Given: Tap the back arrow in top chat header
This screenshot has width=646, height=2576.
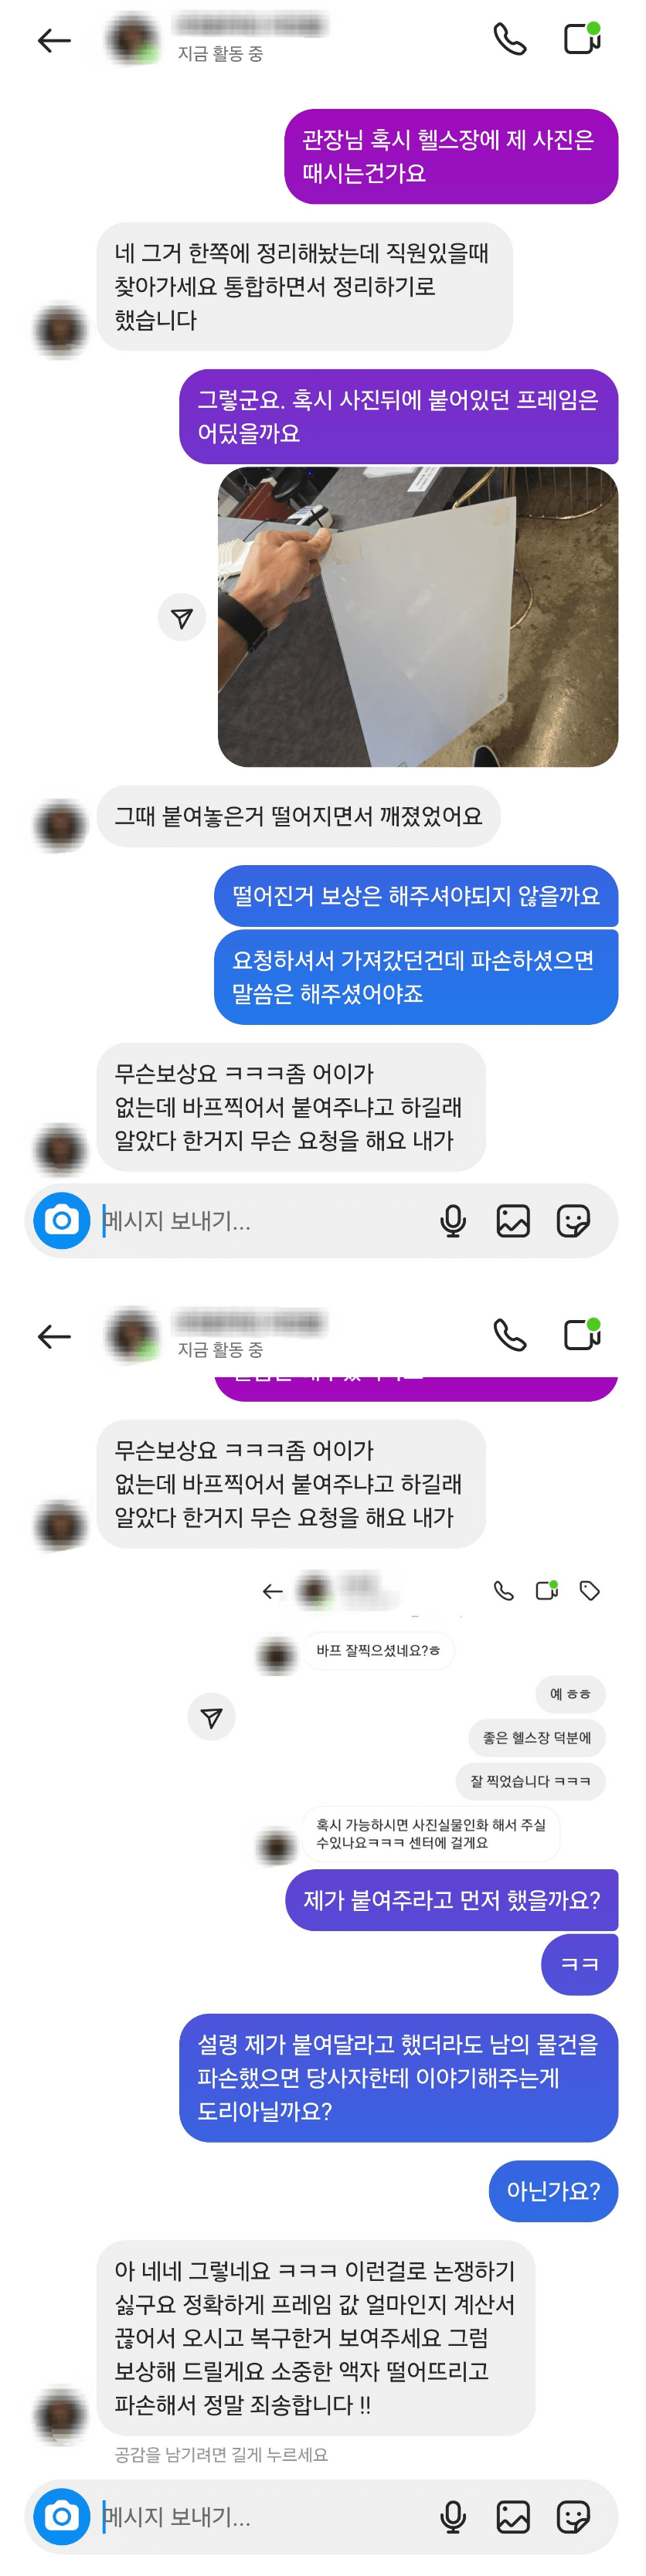Looking at the screenshot, I should pyautogui.click(x=54, y=40).
